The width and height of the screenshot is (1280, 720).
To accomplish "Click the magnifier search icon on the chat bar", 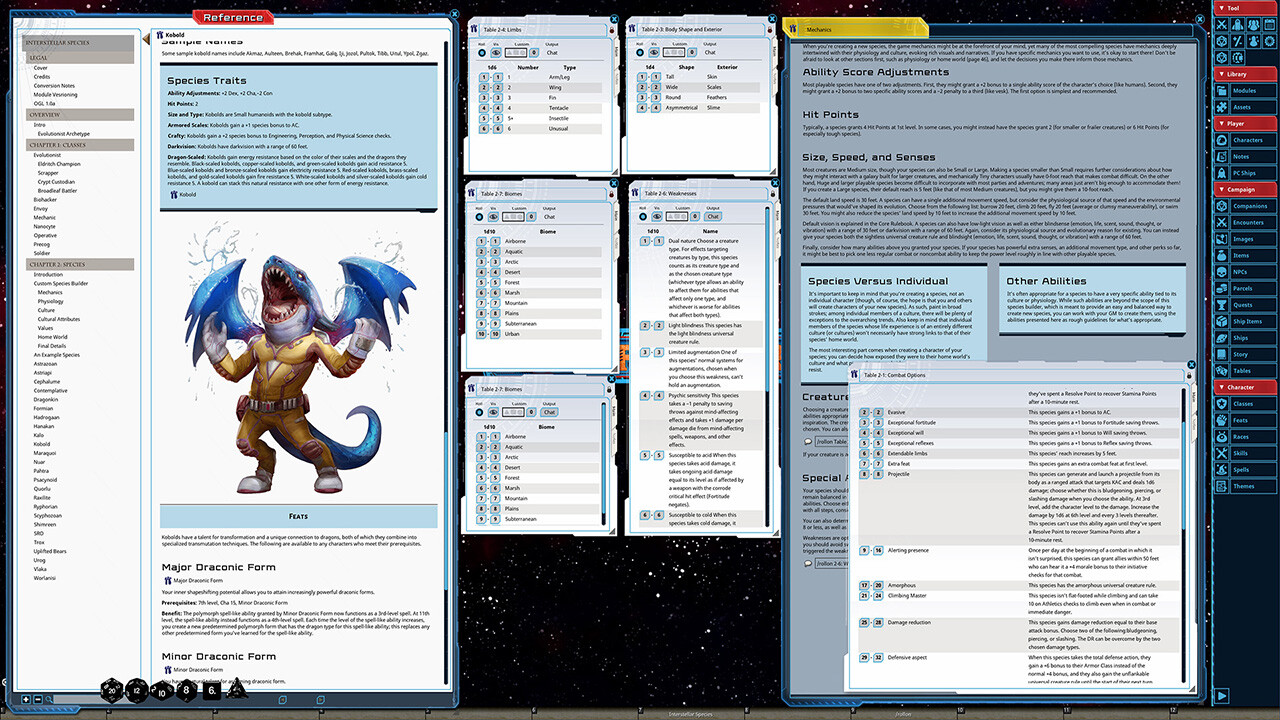I will [49, 699].
